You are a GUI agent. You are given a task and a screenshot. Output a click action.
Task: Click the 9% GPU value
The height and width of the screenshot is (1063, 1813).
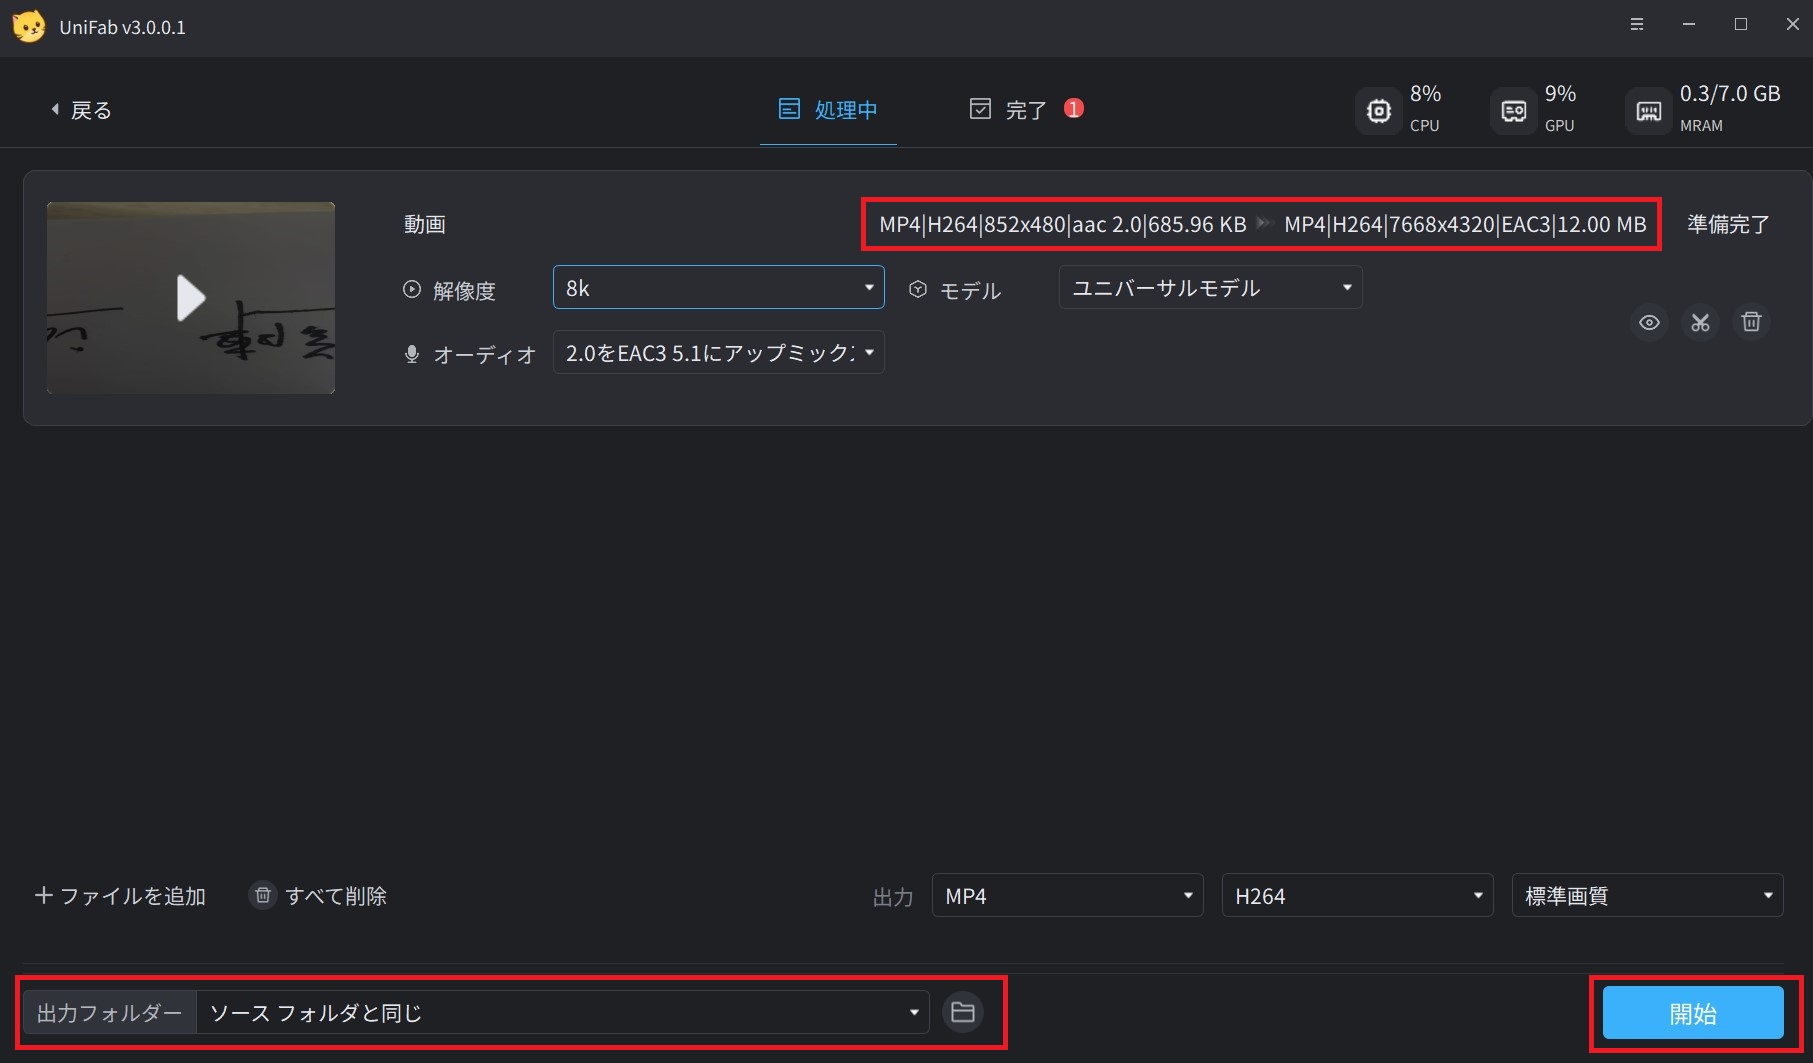[1561, 94]
